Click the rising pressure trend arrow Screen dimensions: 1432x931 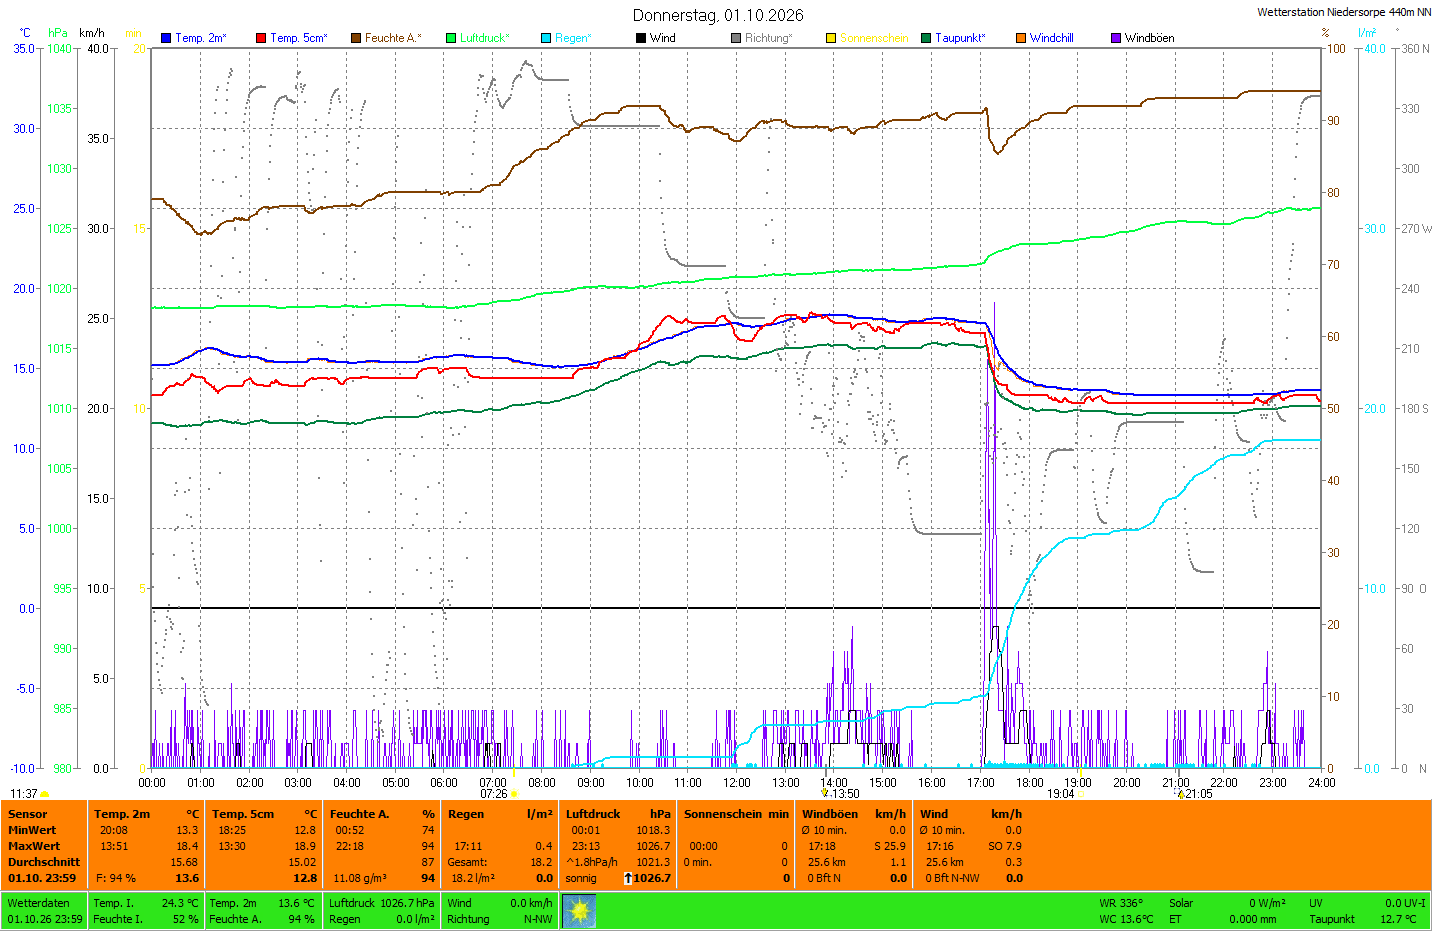pos(628,878)
